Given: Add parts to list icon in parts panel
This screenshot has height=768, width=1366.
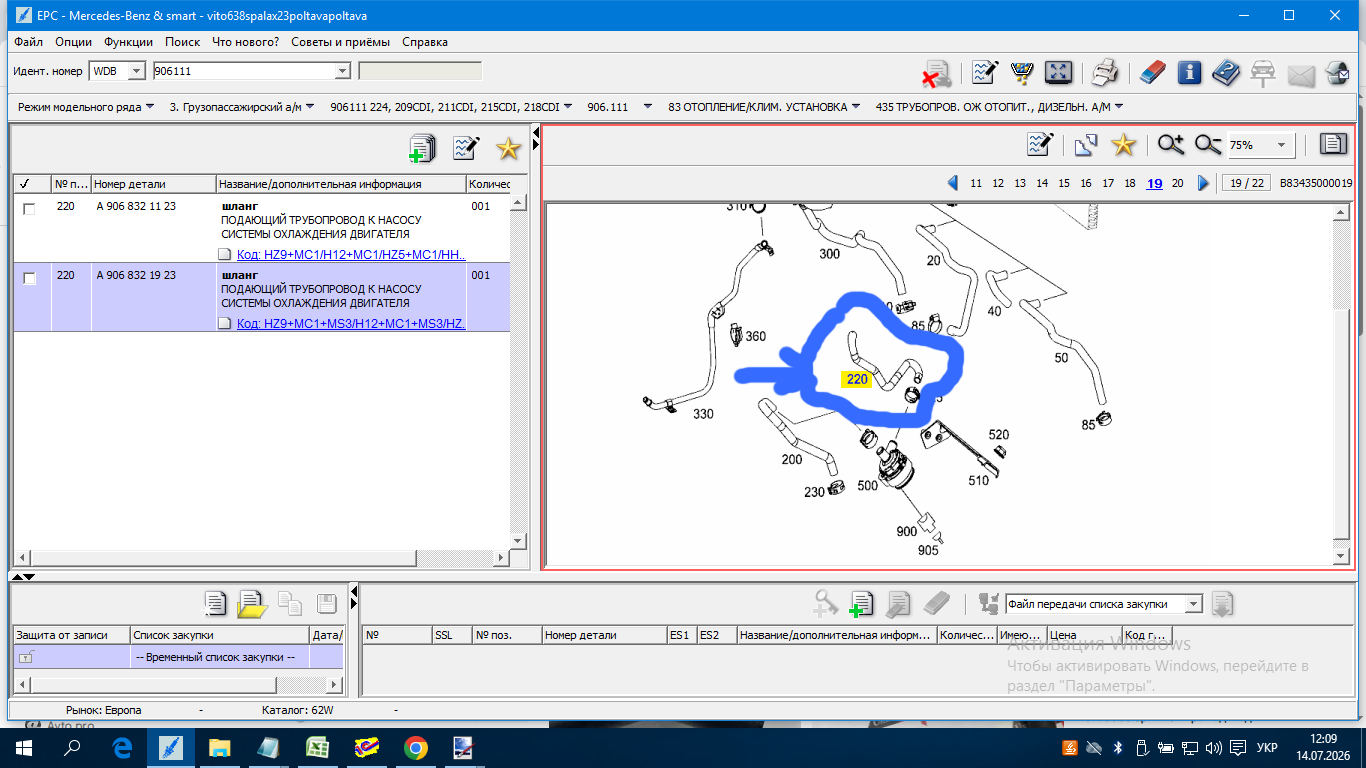Looking at the screenshot, I should click(x=423, y=148).
